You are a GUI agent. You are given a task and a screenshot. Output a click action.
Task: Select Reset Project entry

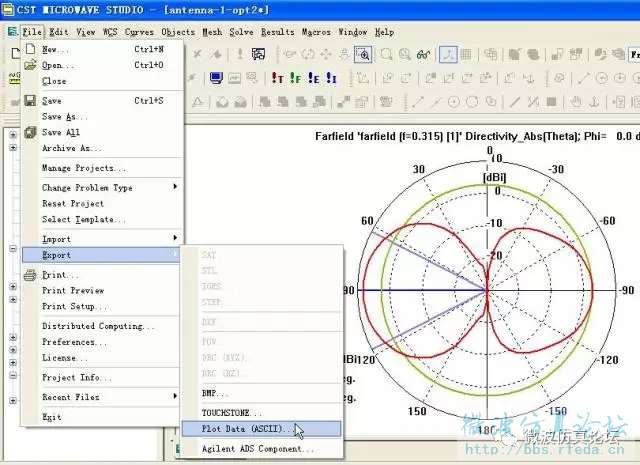[102, 203]
